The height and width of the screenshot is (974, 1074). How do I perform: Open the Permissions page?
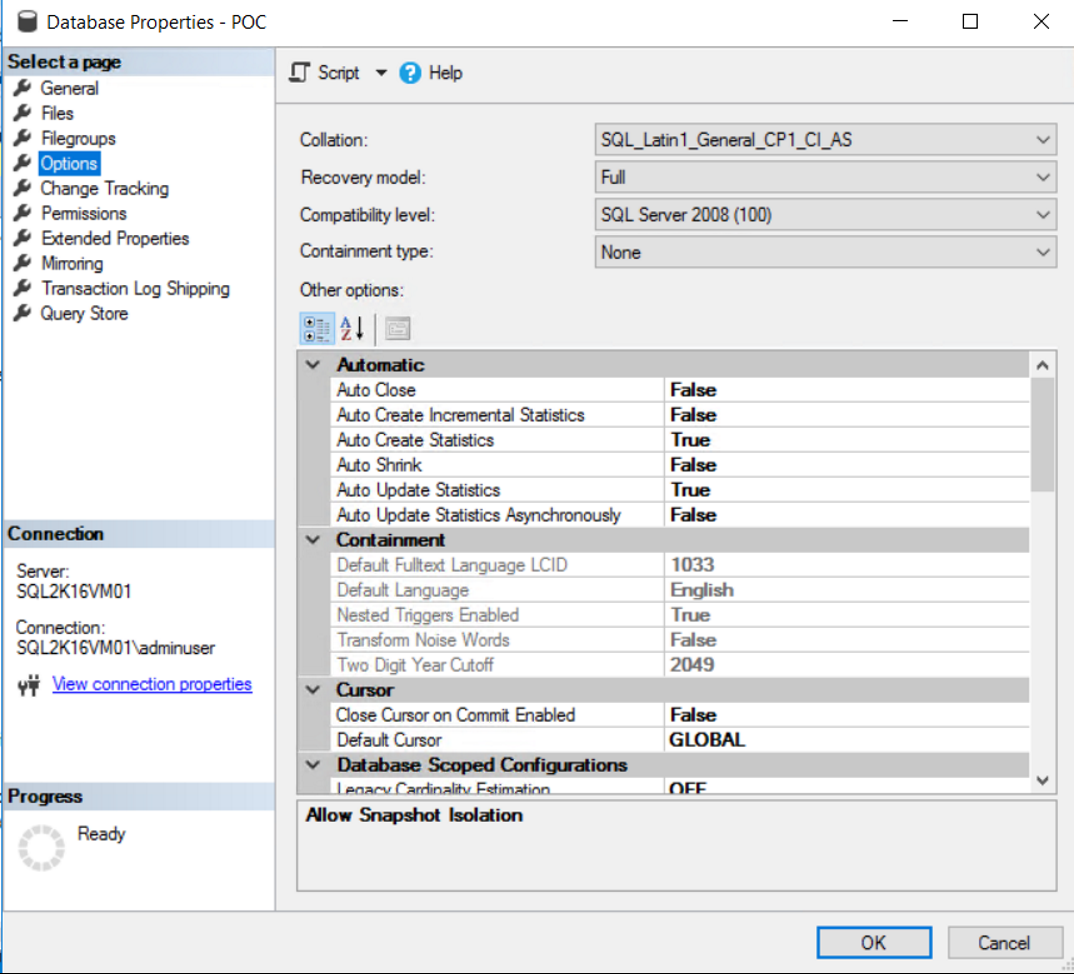[84, 213]
